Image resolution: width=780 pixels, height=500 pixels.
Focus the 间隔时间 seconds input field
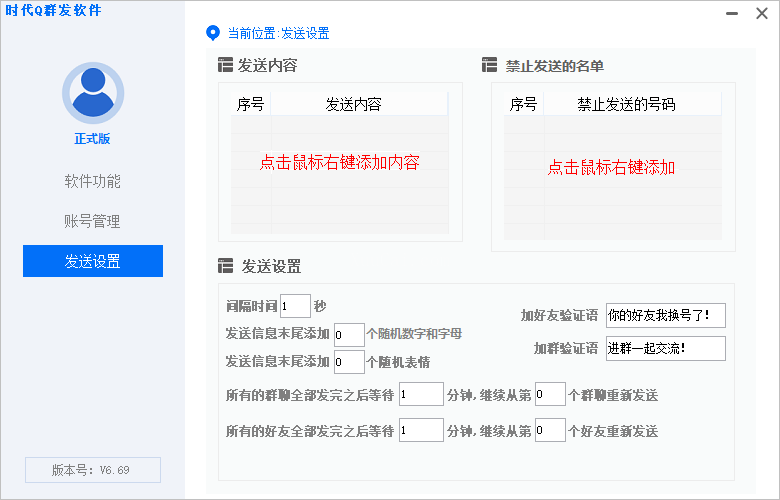[295, 306]
